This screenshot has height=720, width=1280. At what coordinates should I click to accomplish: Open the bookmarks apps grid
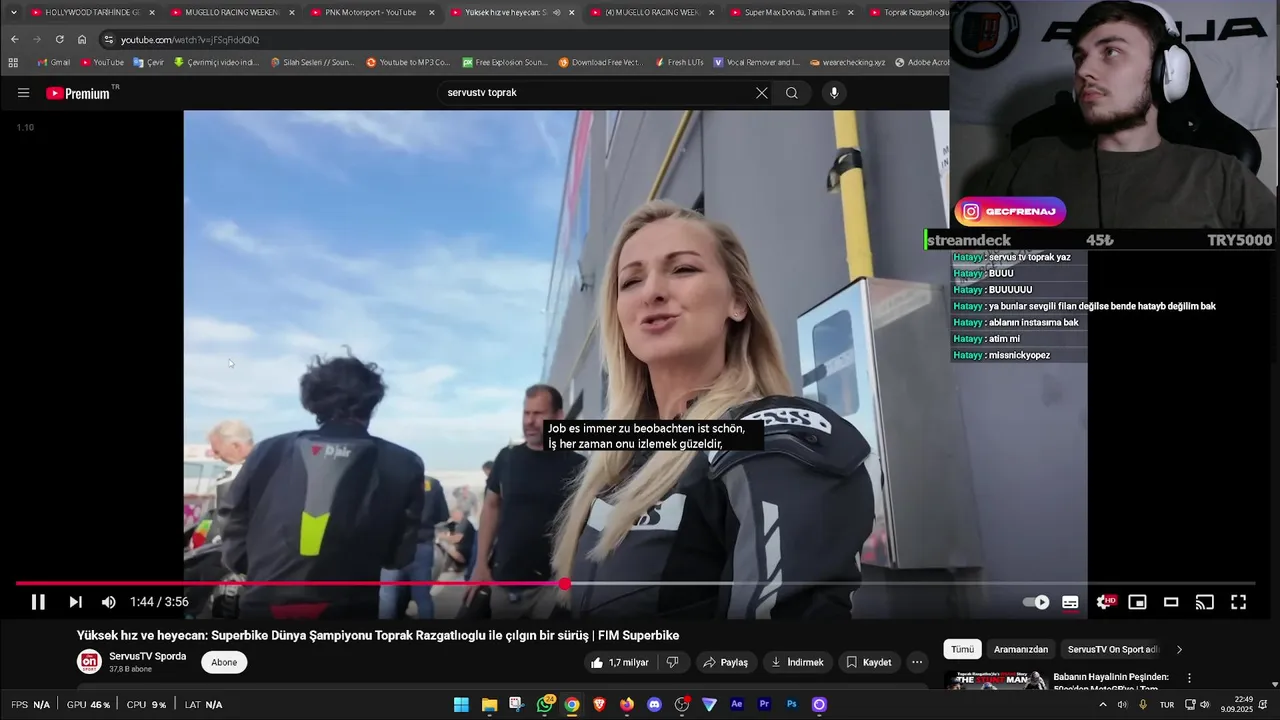click(x=13, y=62)
